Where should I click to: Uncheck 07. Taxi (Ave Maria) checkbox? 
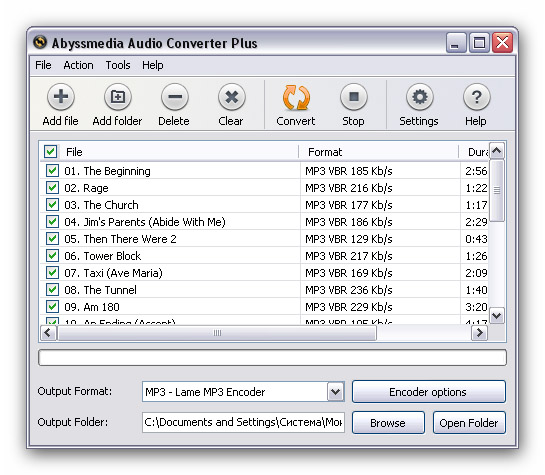click(x=52, y=272)
